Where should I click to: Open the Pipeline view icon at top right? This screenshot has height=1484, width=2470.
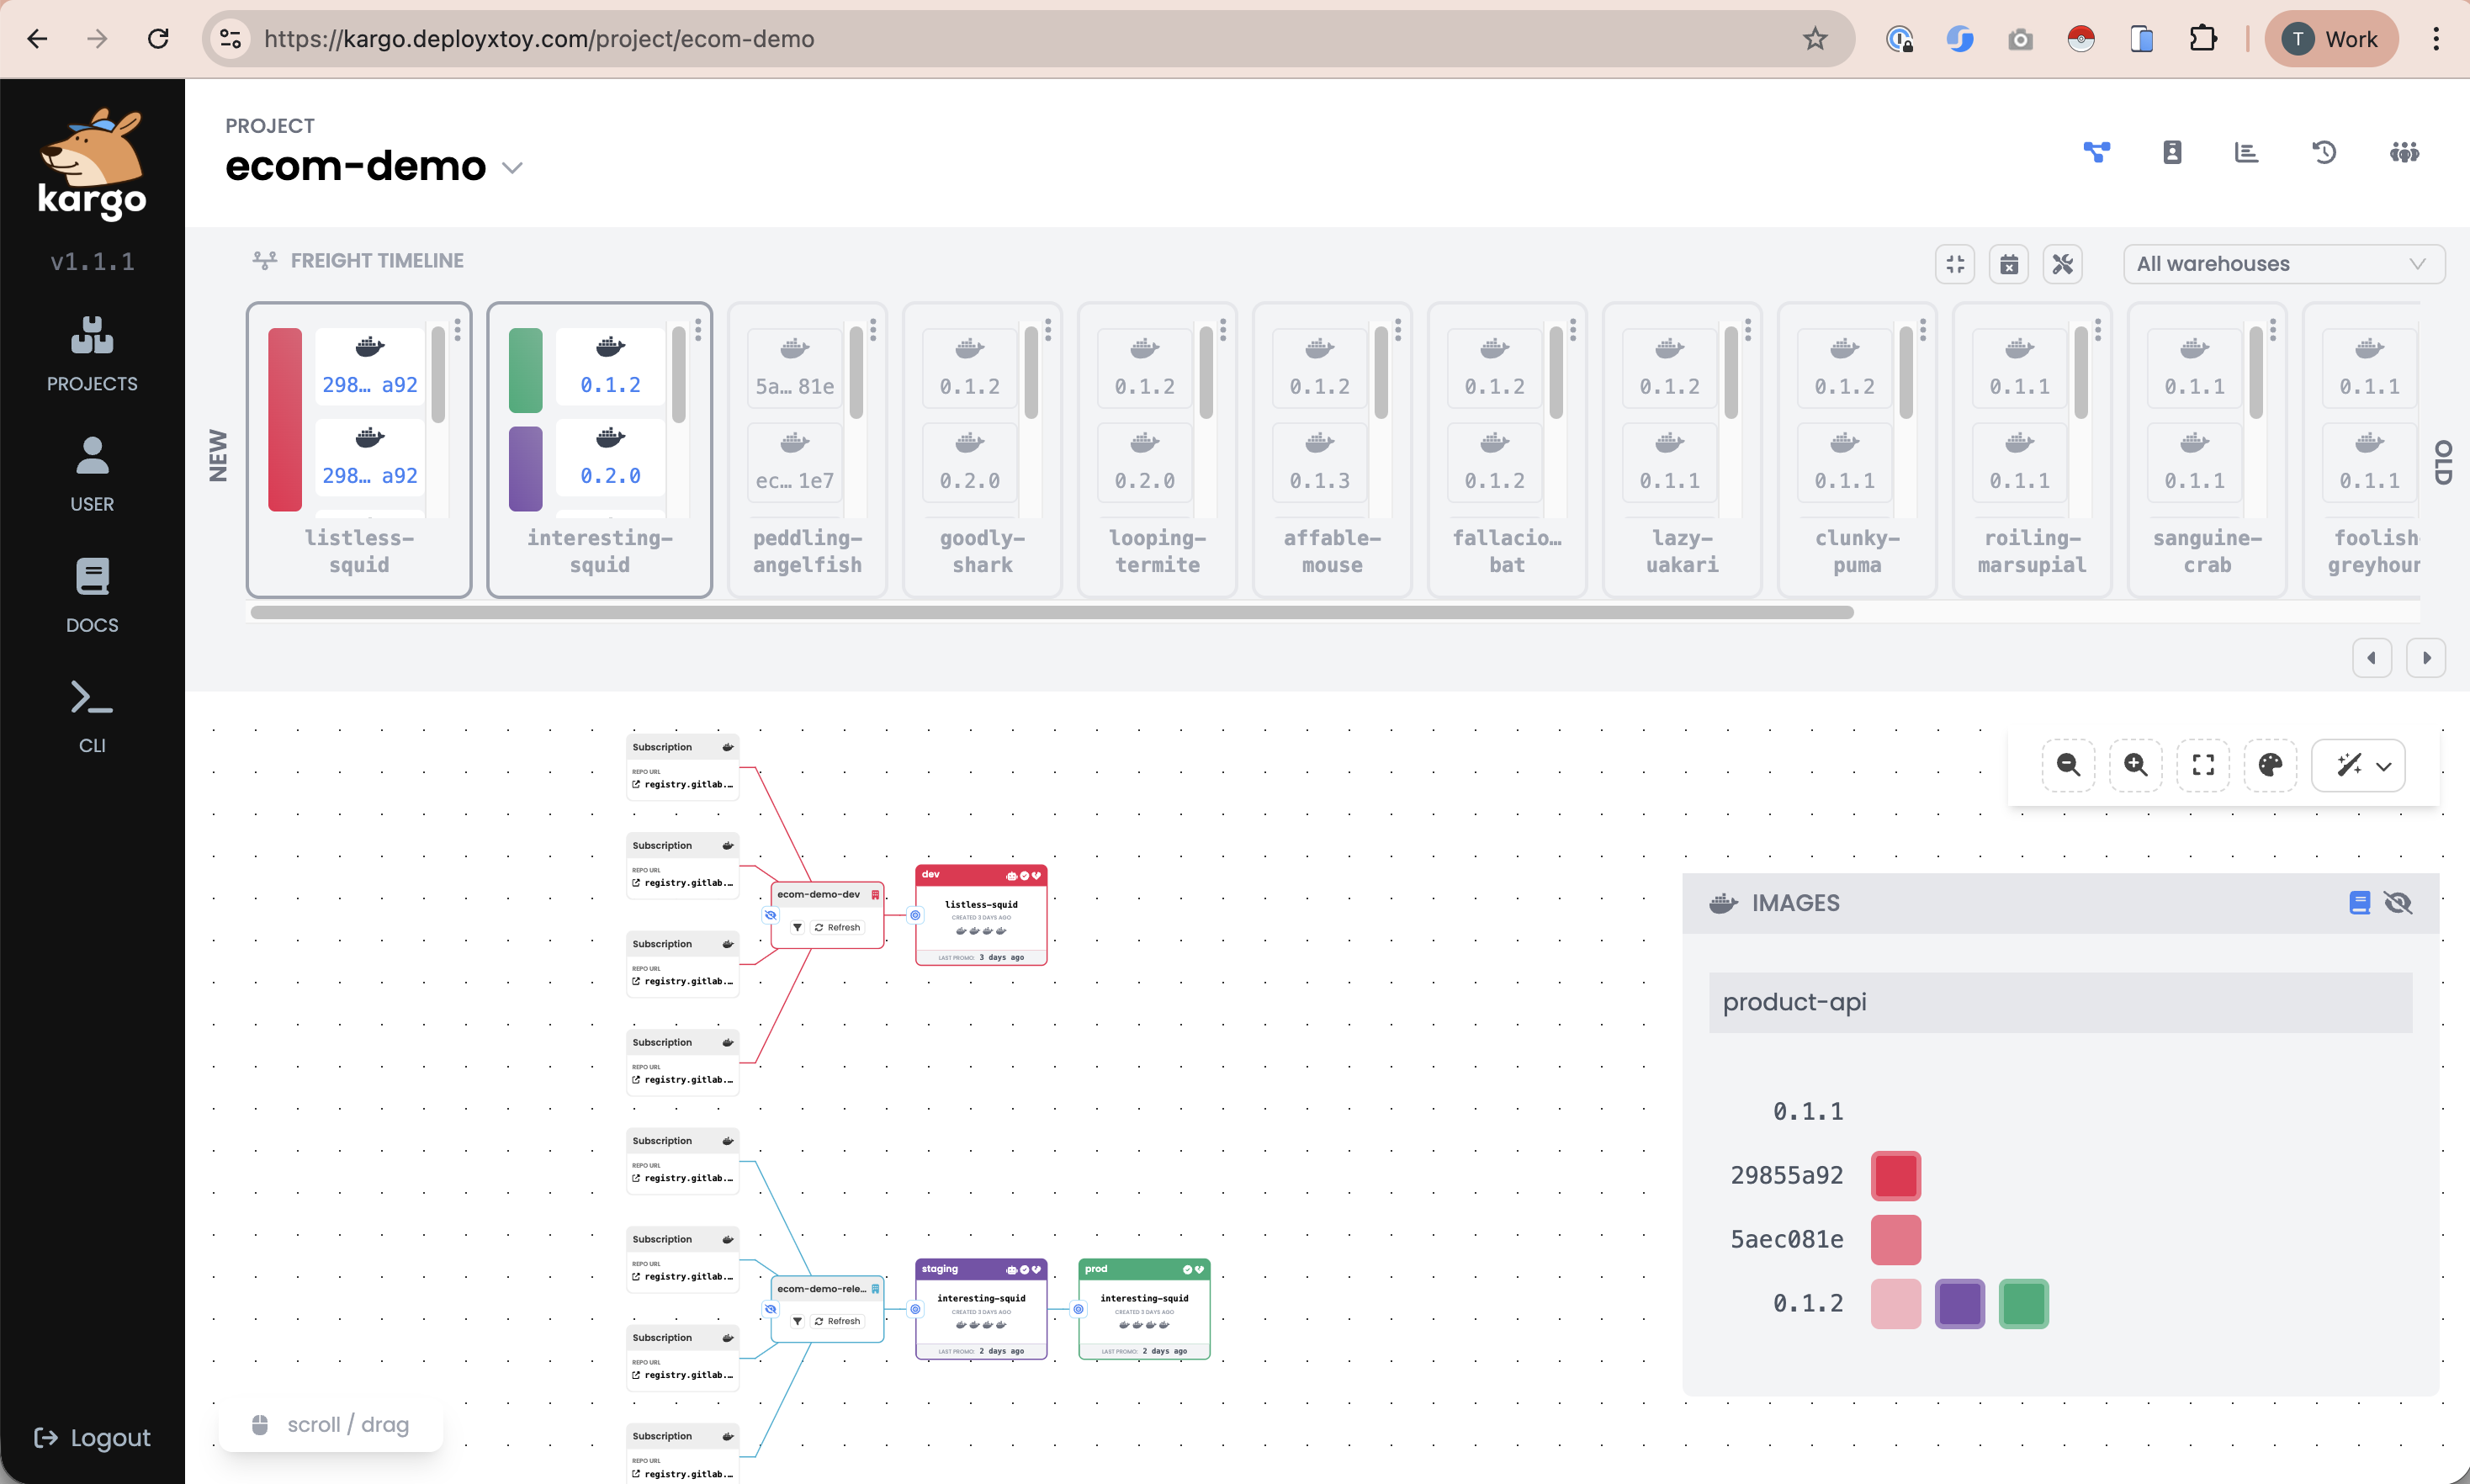pyautogui.click(x=2097, y=152)
